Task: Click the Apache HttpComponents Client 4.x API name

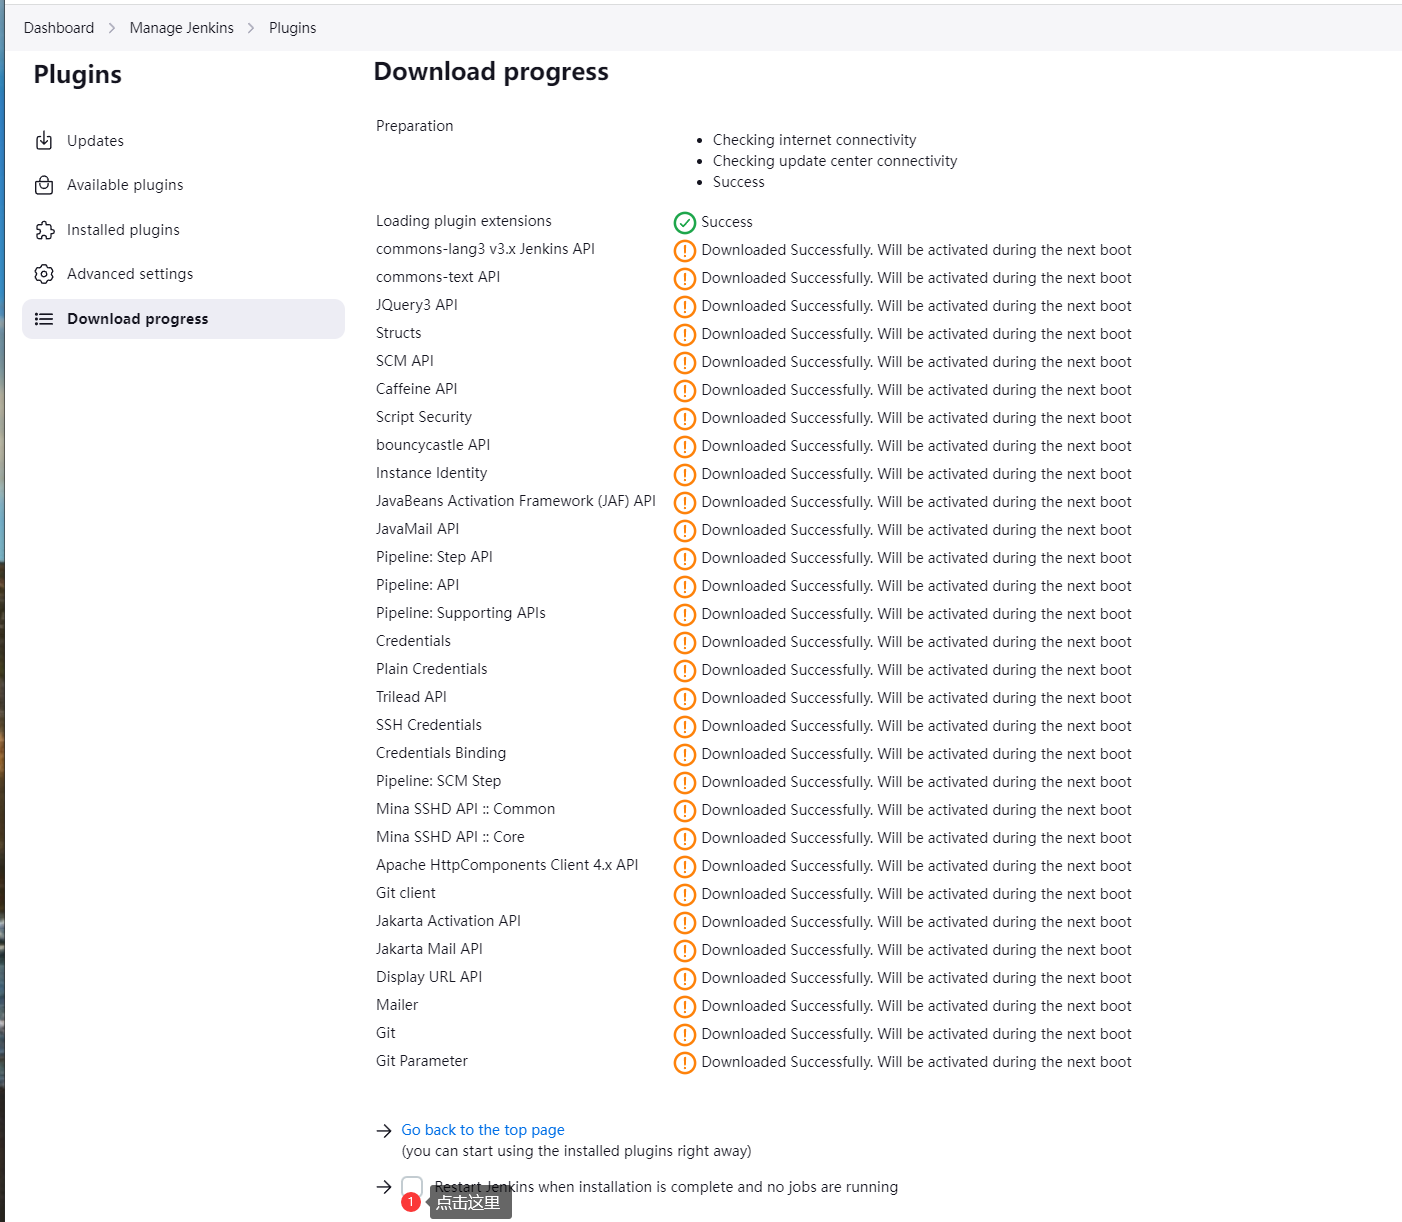Action: (x=507, y=865)
